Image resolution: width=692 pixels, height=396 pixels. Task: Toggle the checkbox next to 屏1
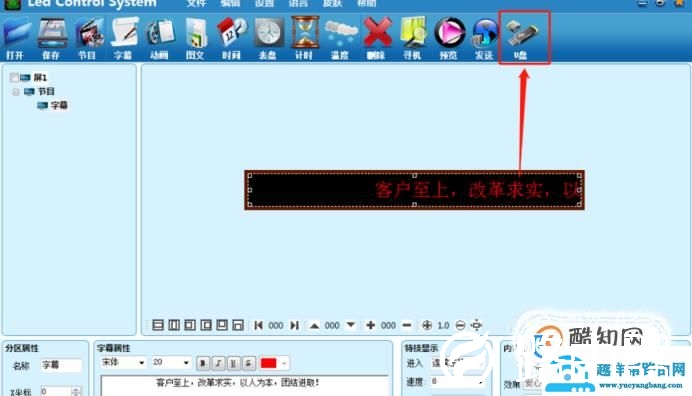tap(14, 78)
